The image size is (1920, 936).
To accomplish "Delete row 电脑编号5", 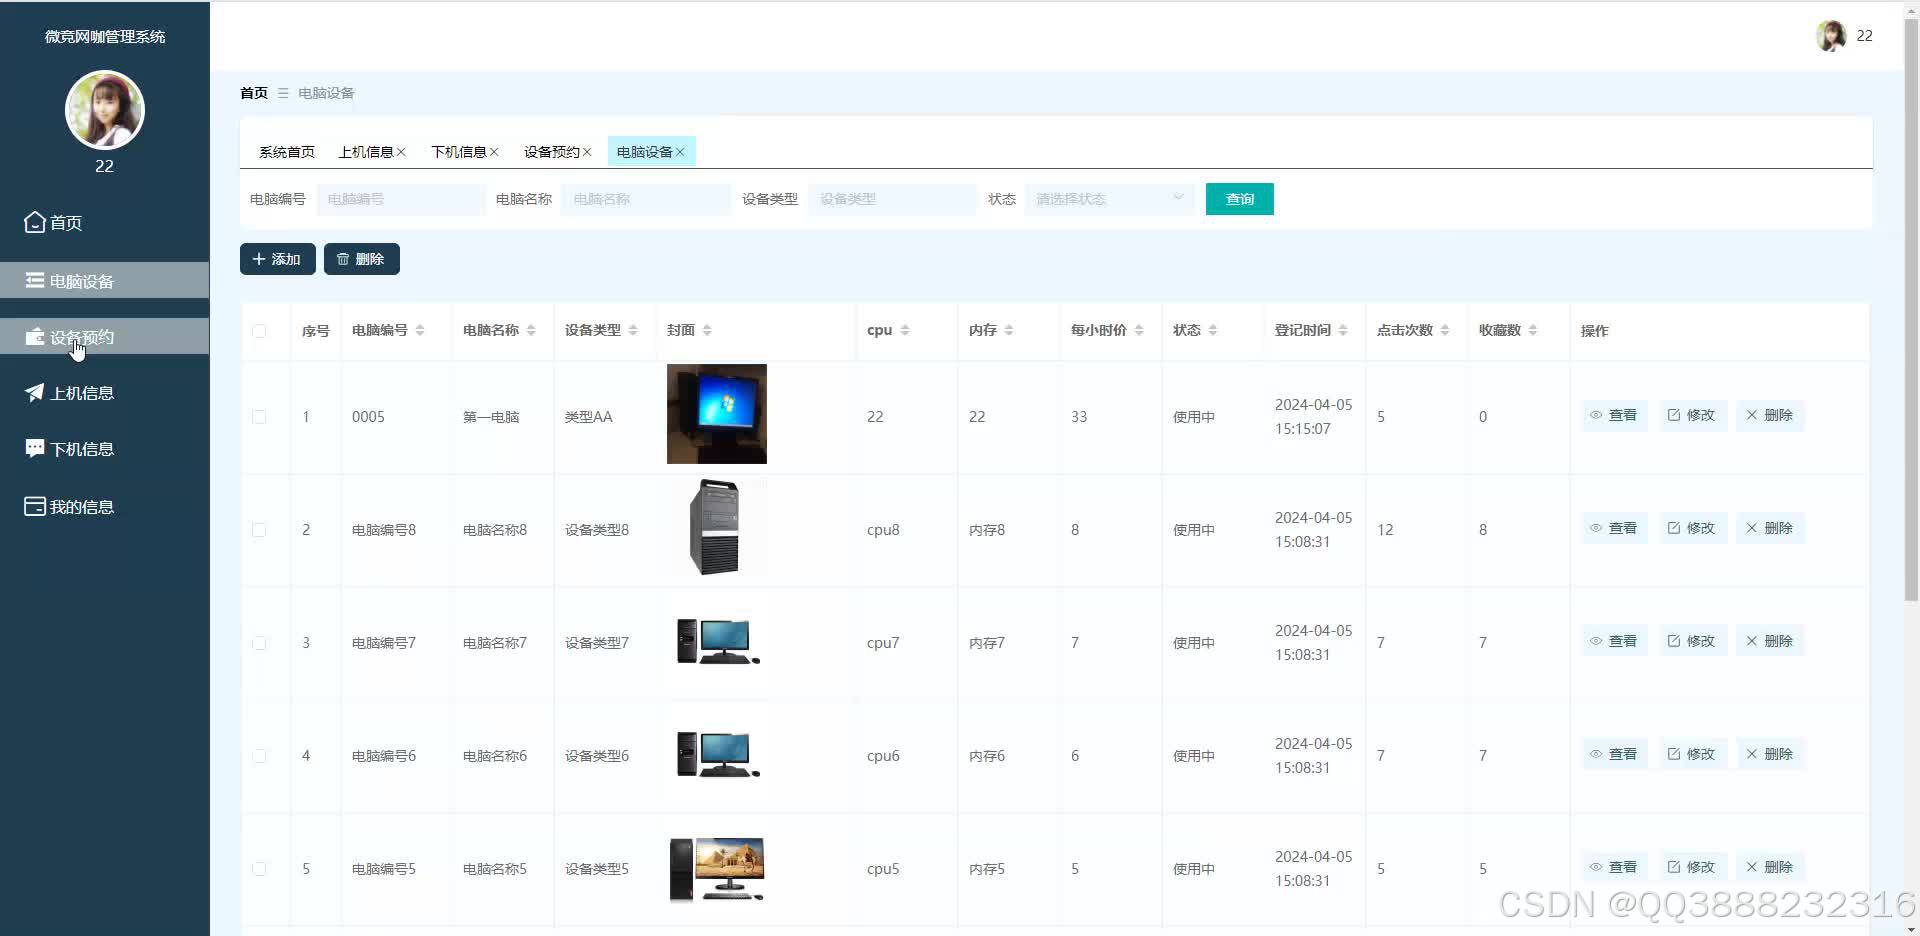I will (1770, 867).
